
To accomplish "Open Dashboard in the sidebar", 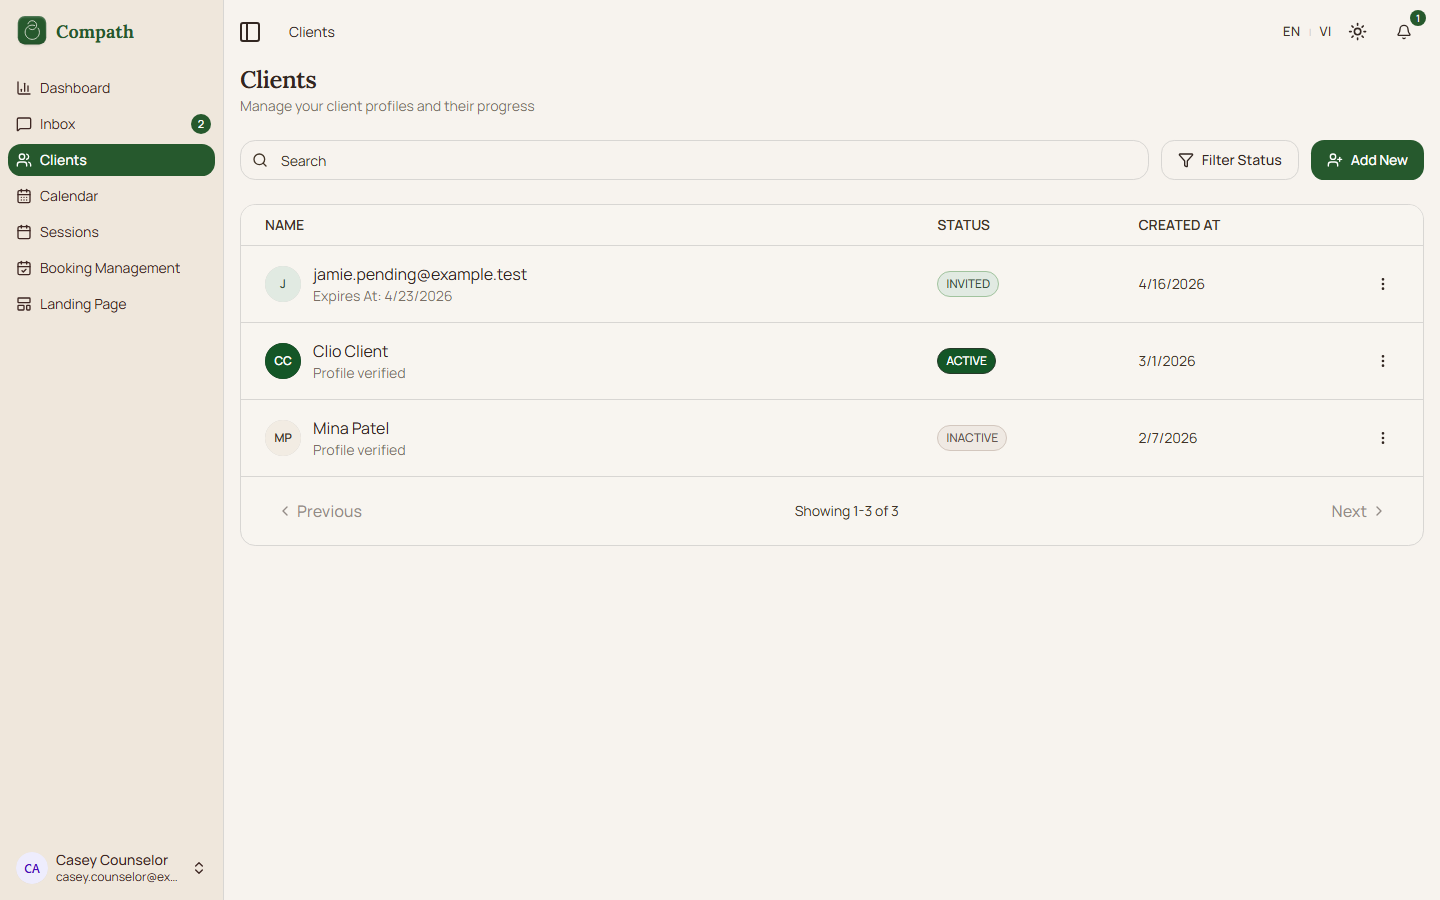I will tap(111, 88).
